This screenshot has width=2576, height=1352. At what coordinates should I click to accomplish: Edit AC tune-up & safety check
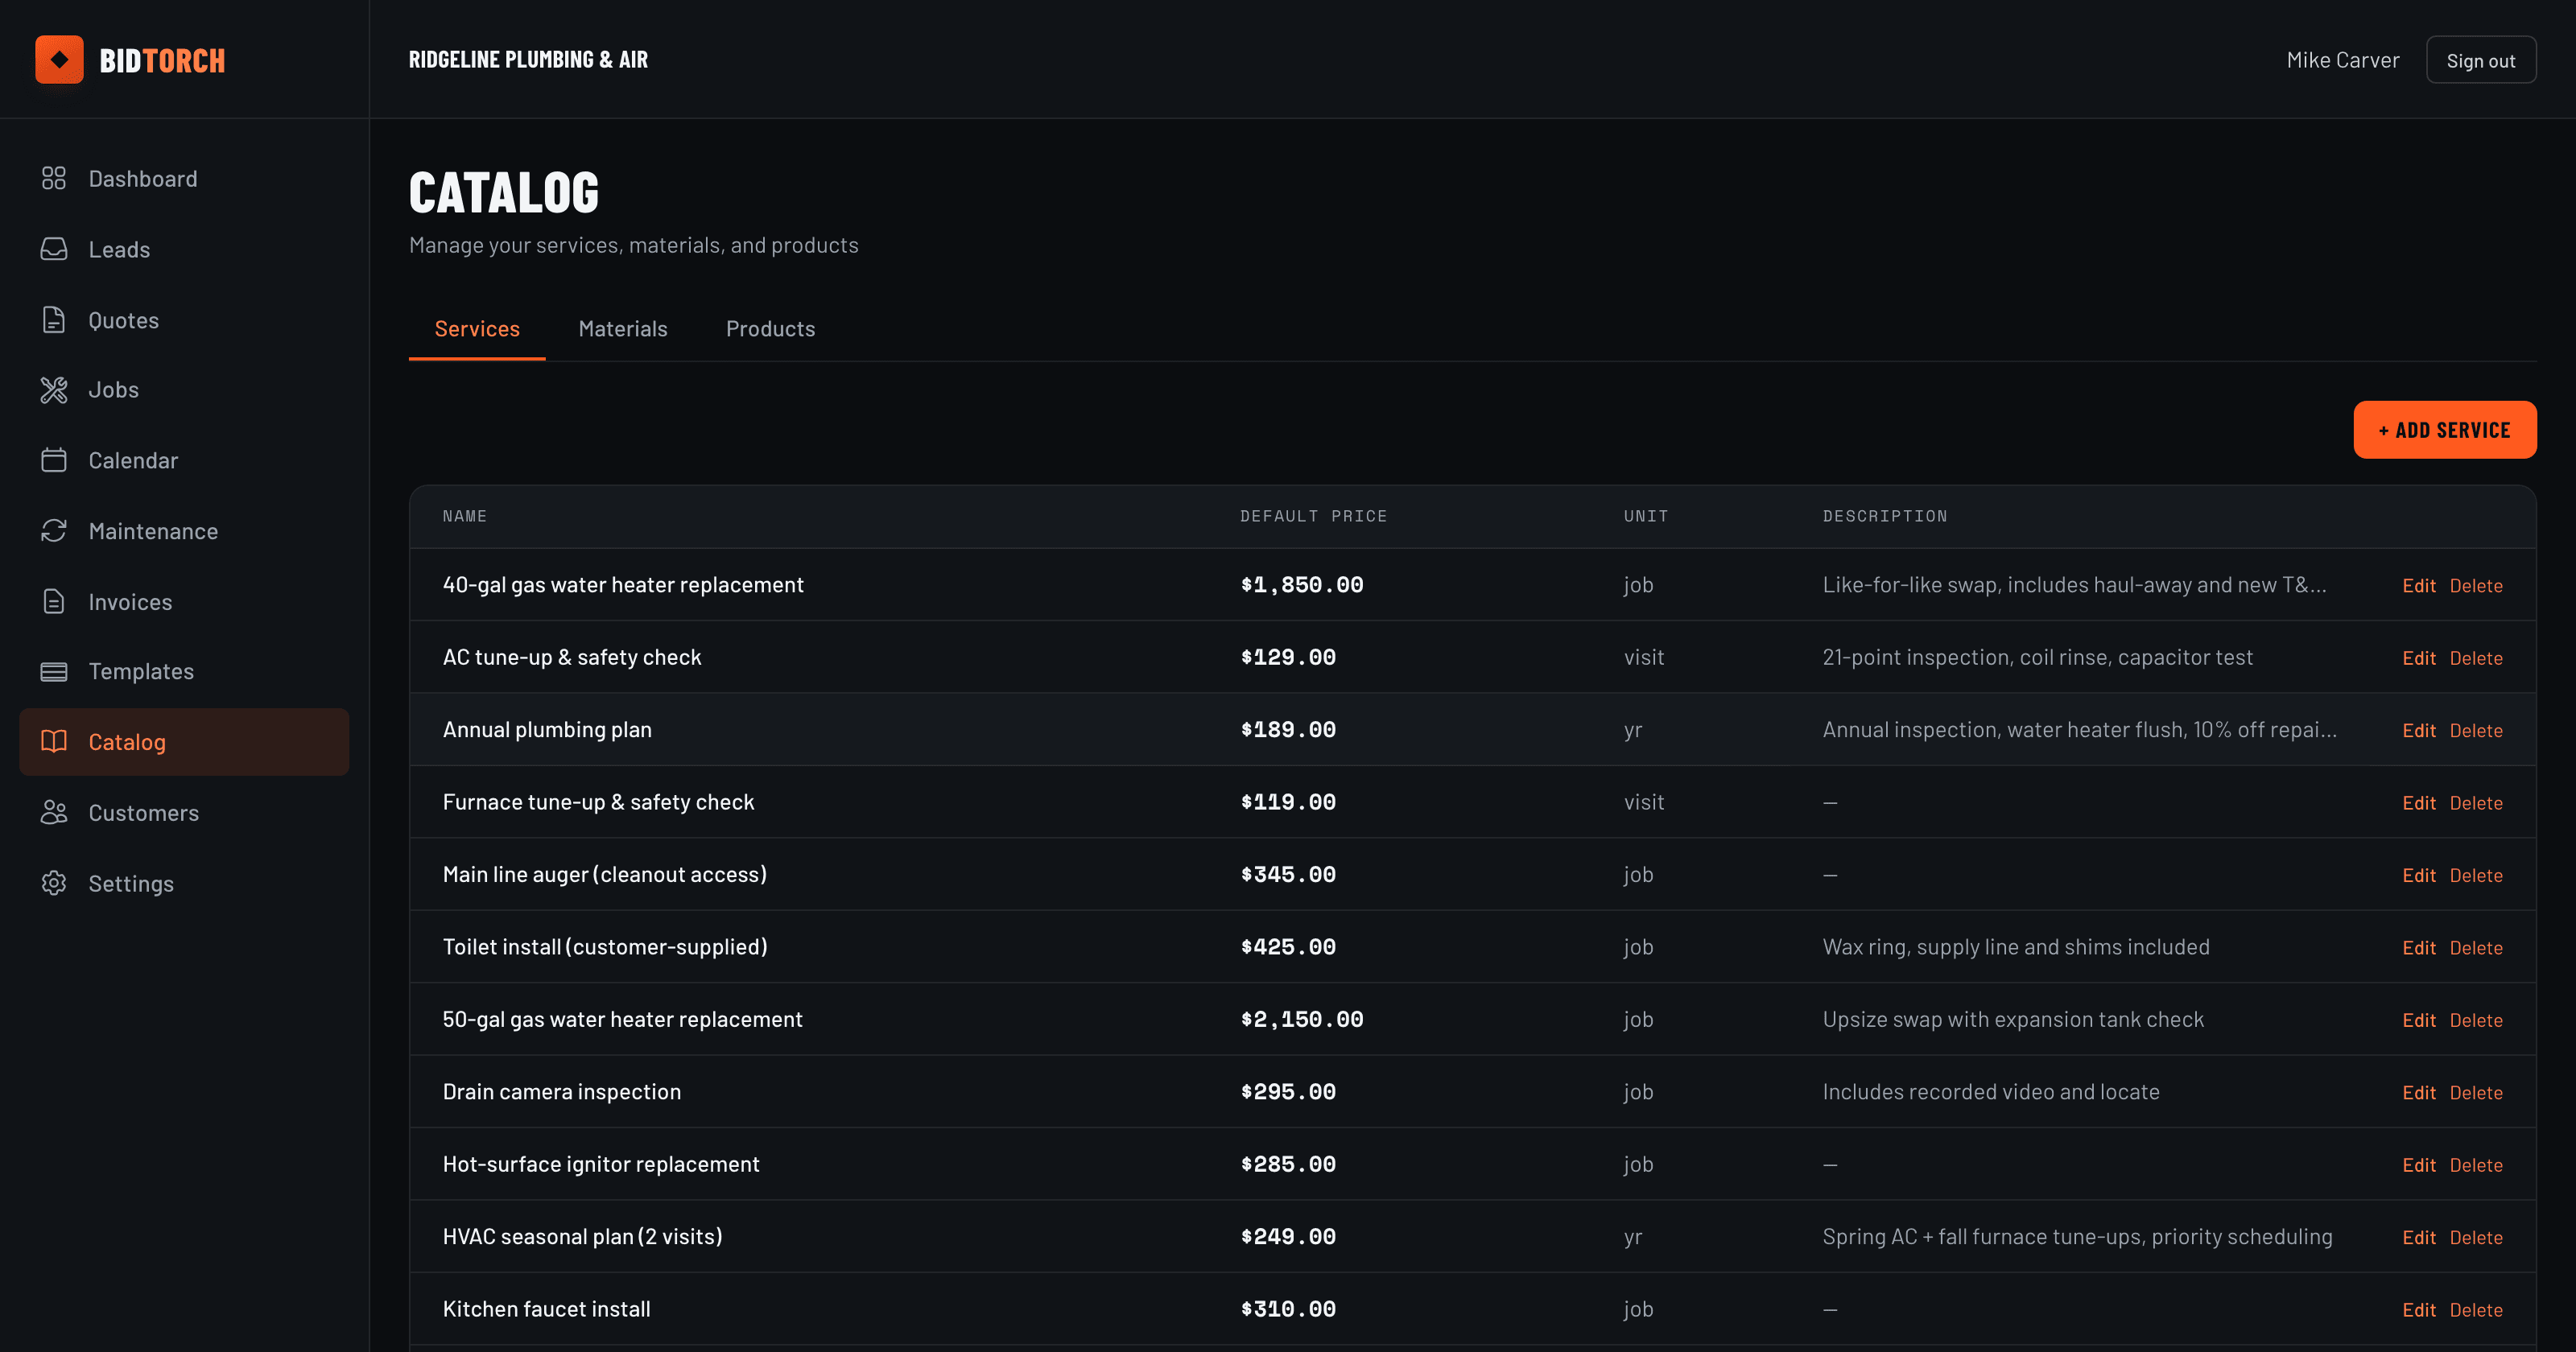(x=2418, y=658)
